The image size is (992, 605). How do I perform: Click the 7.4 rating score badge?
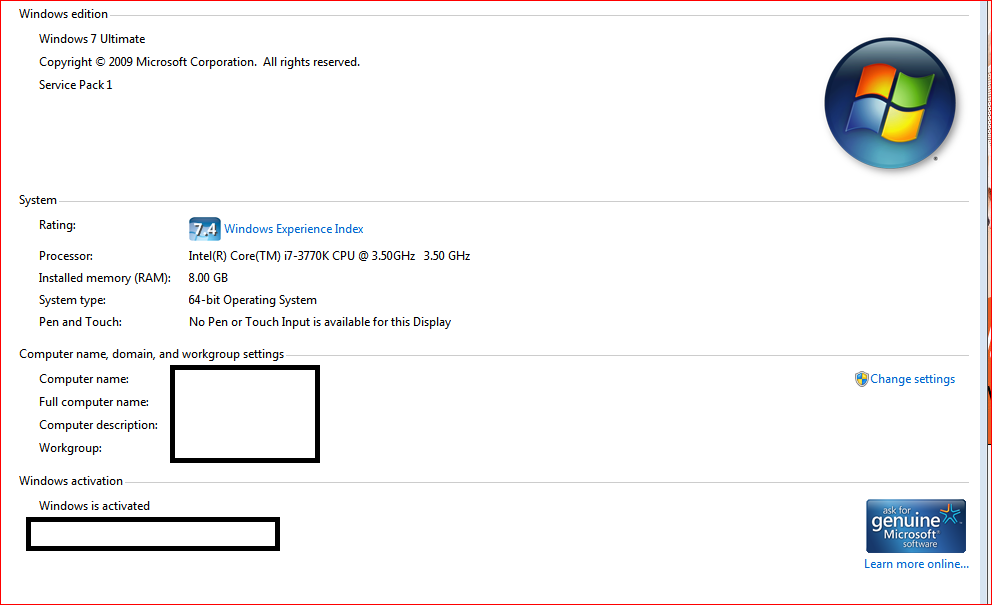[x=204, y=229]
